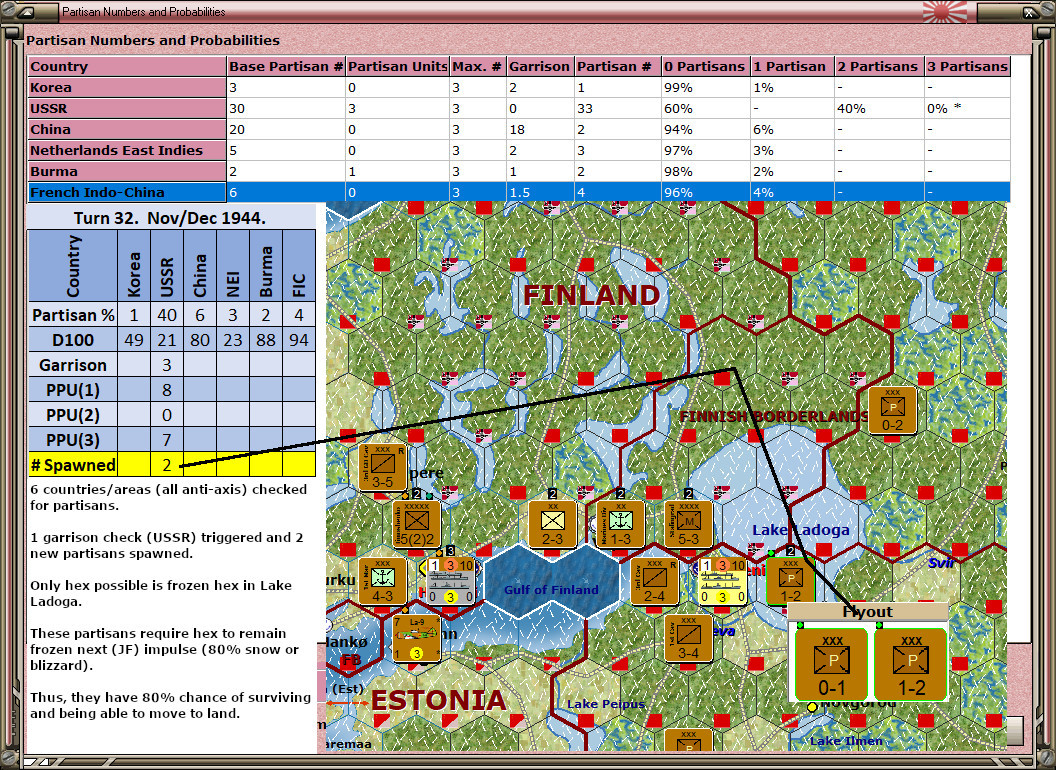Click the yellow # Spawned value 2

pyautogui.click(x=166, y=465)
